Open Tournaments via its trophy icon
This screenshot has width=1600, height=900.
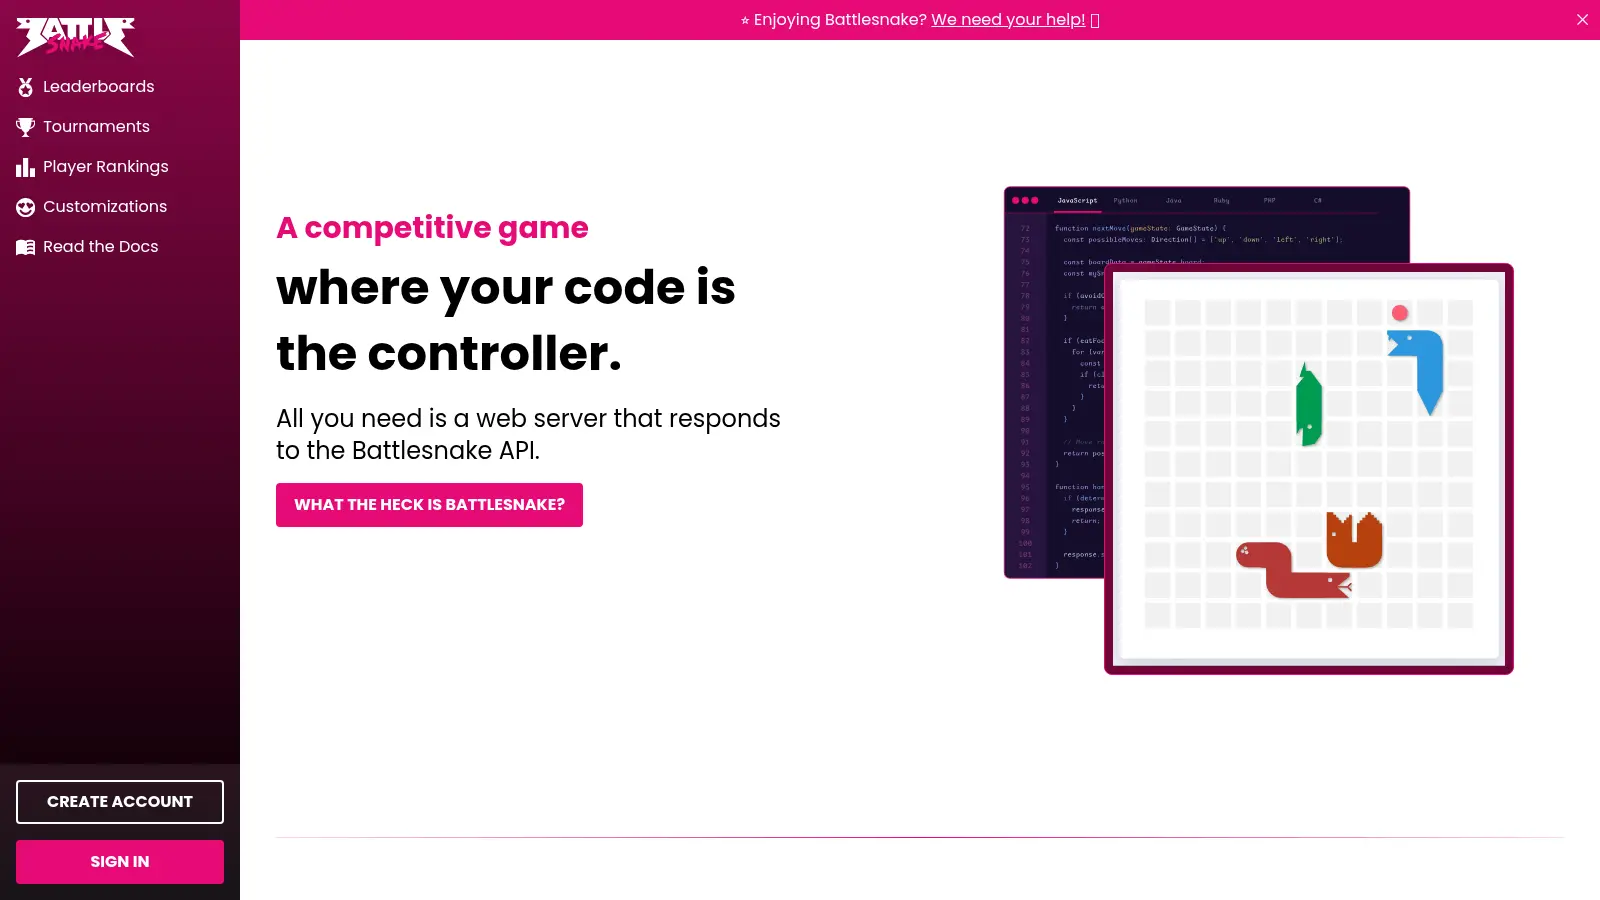coord(26,127)
